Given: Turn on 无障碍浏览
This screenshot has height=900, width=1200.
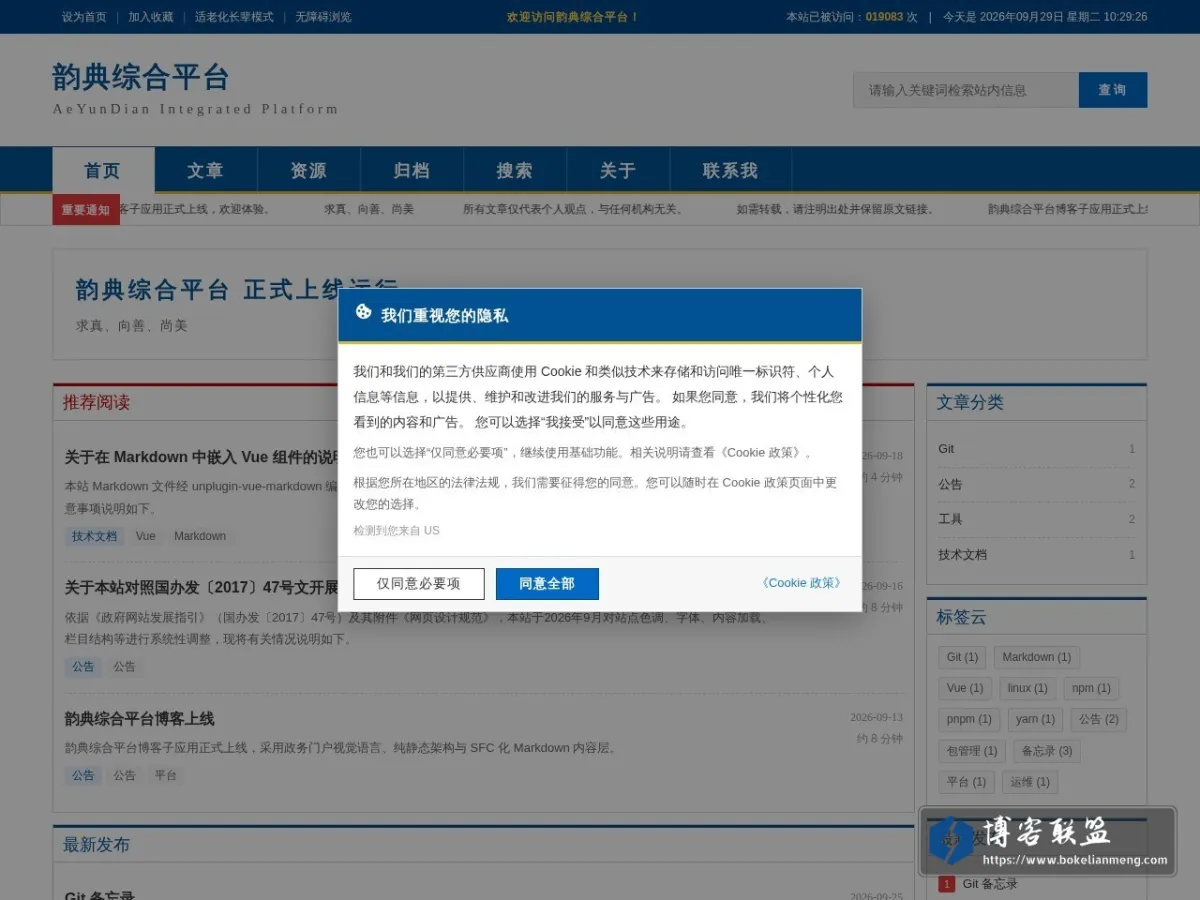Looking at the screenshot, I should tap(323, 17).
